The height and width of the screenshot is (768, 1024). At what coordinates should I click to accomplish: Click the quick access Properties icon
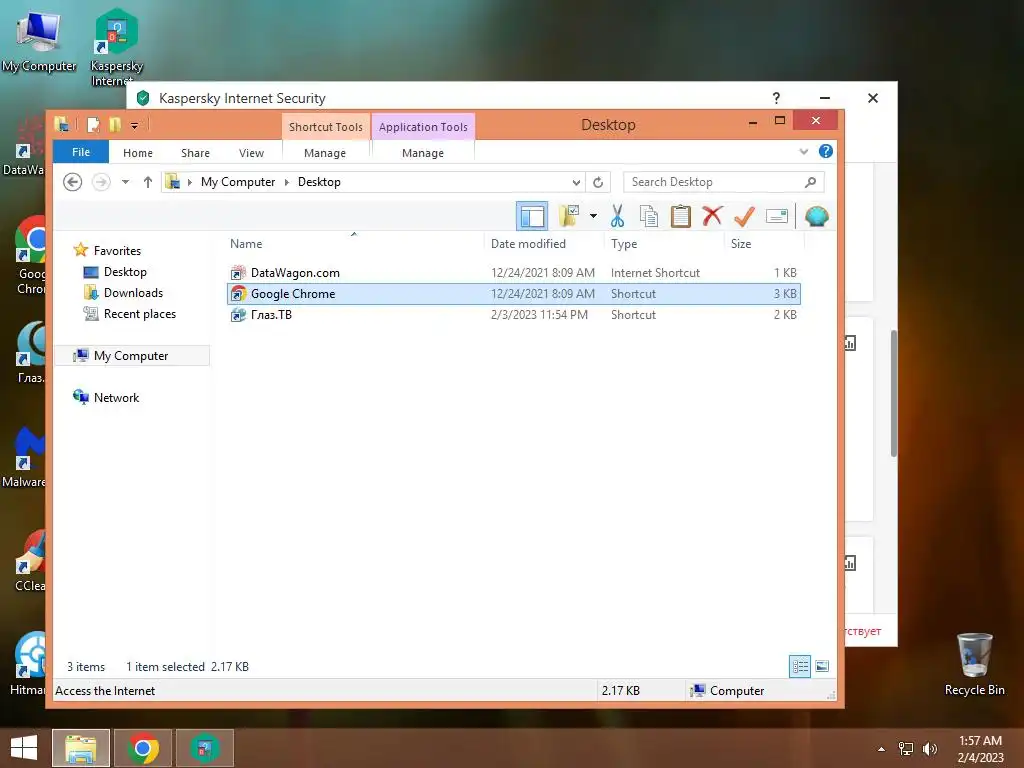pos(93,124)
